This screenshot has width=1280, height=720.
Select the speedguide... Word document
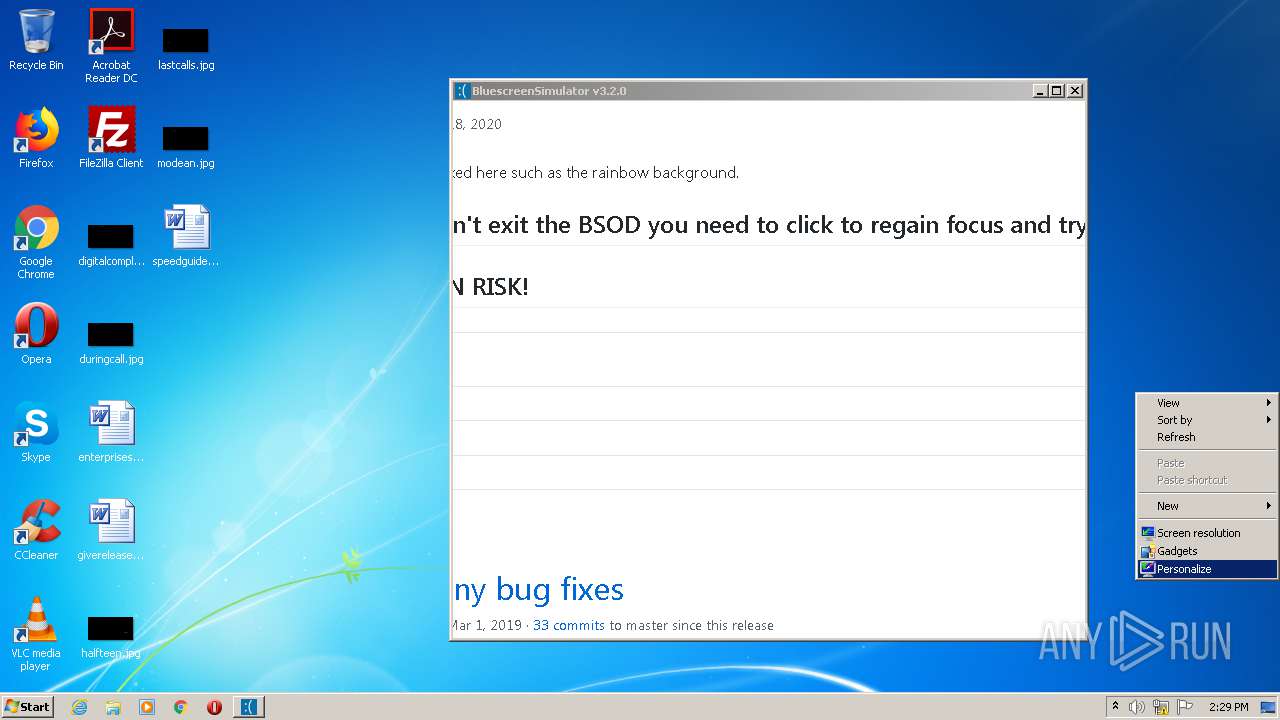(x=186, y=236)
